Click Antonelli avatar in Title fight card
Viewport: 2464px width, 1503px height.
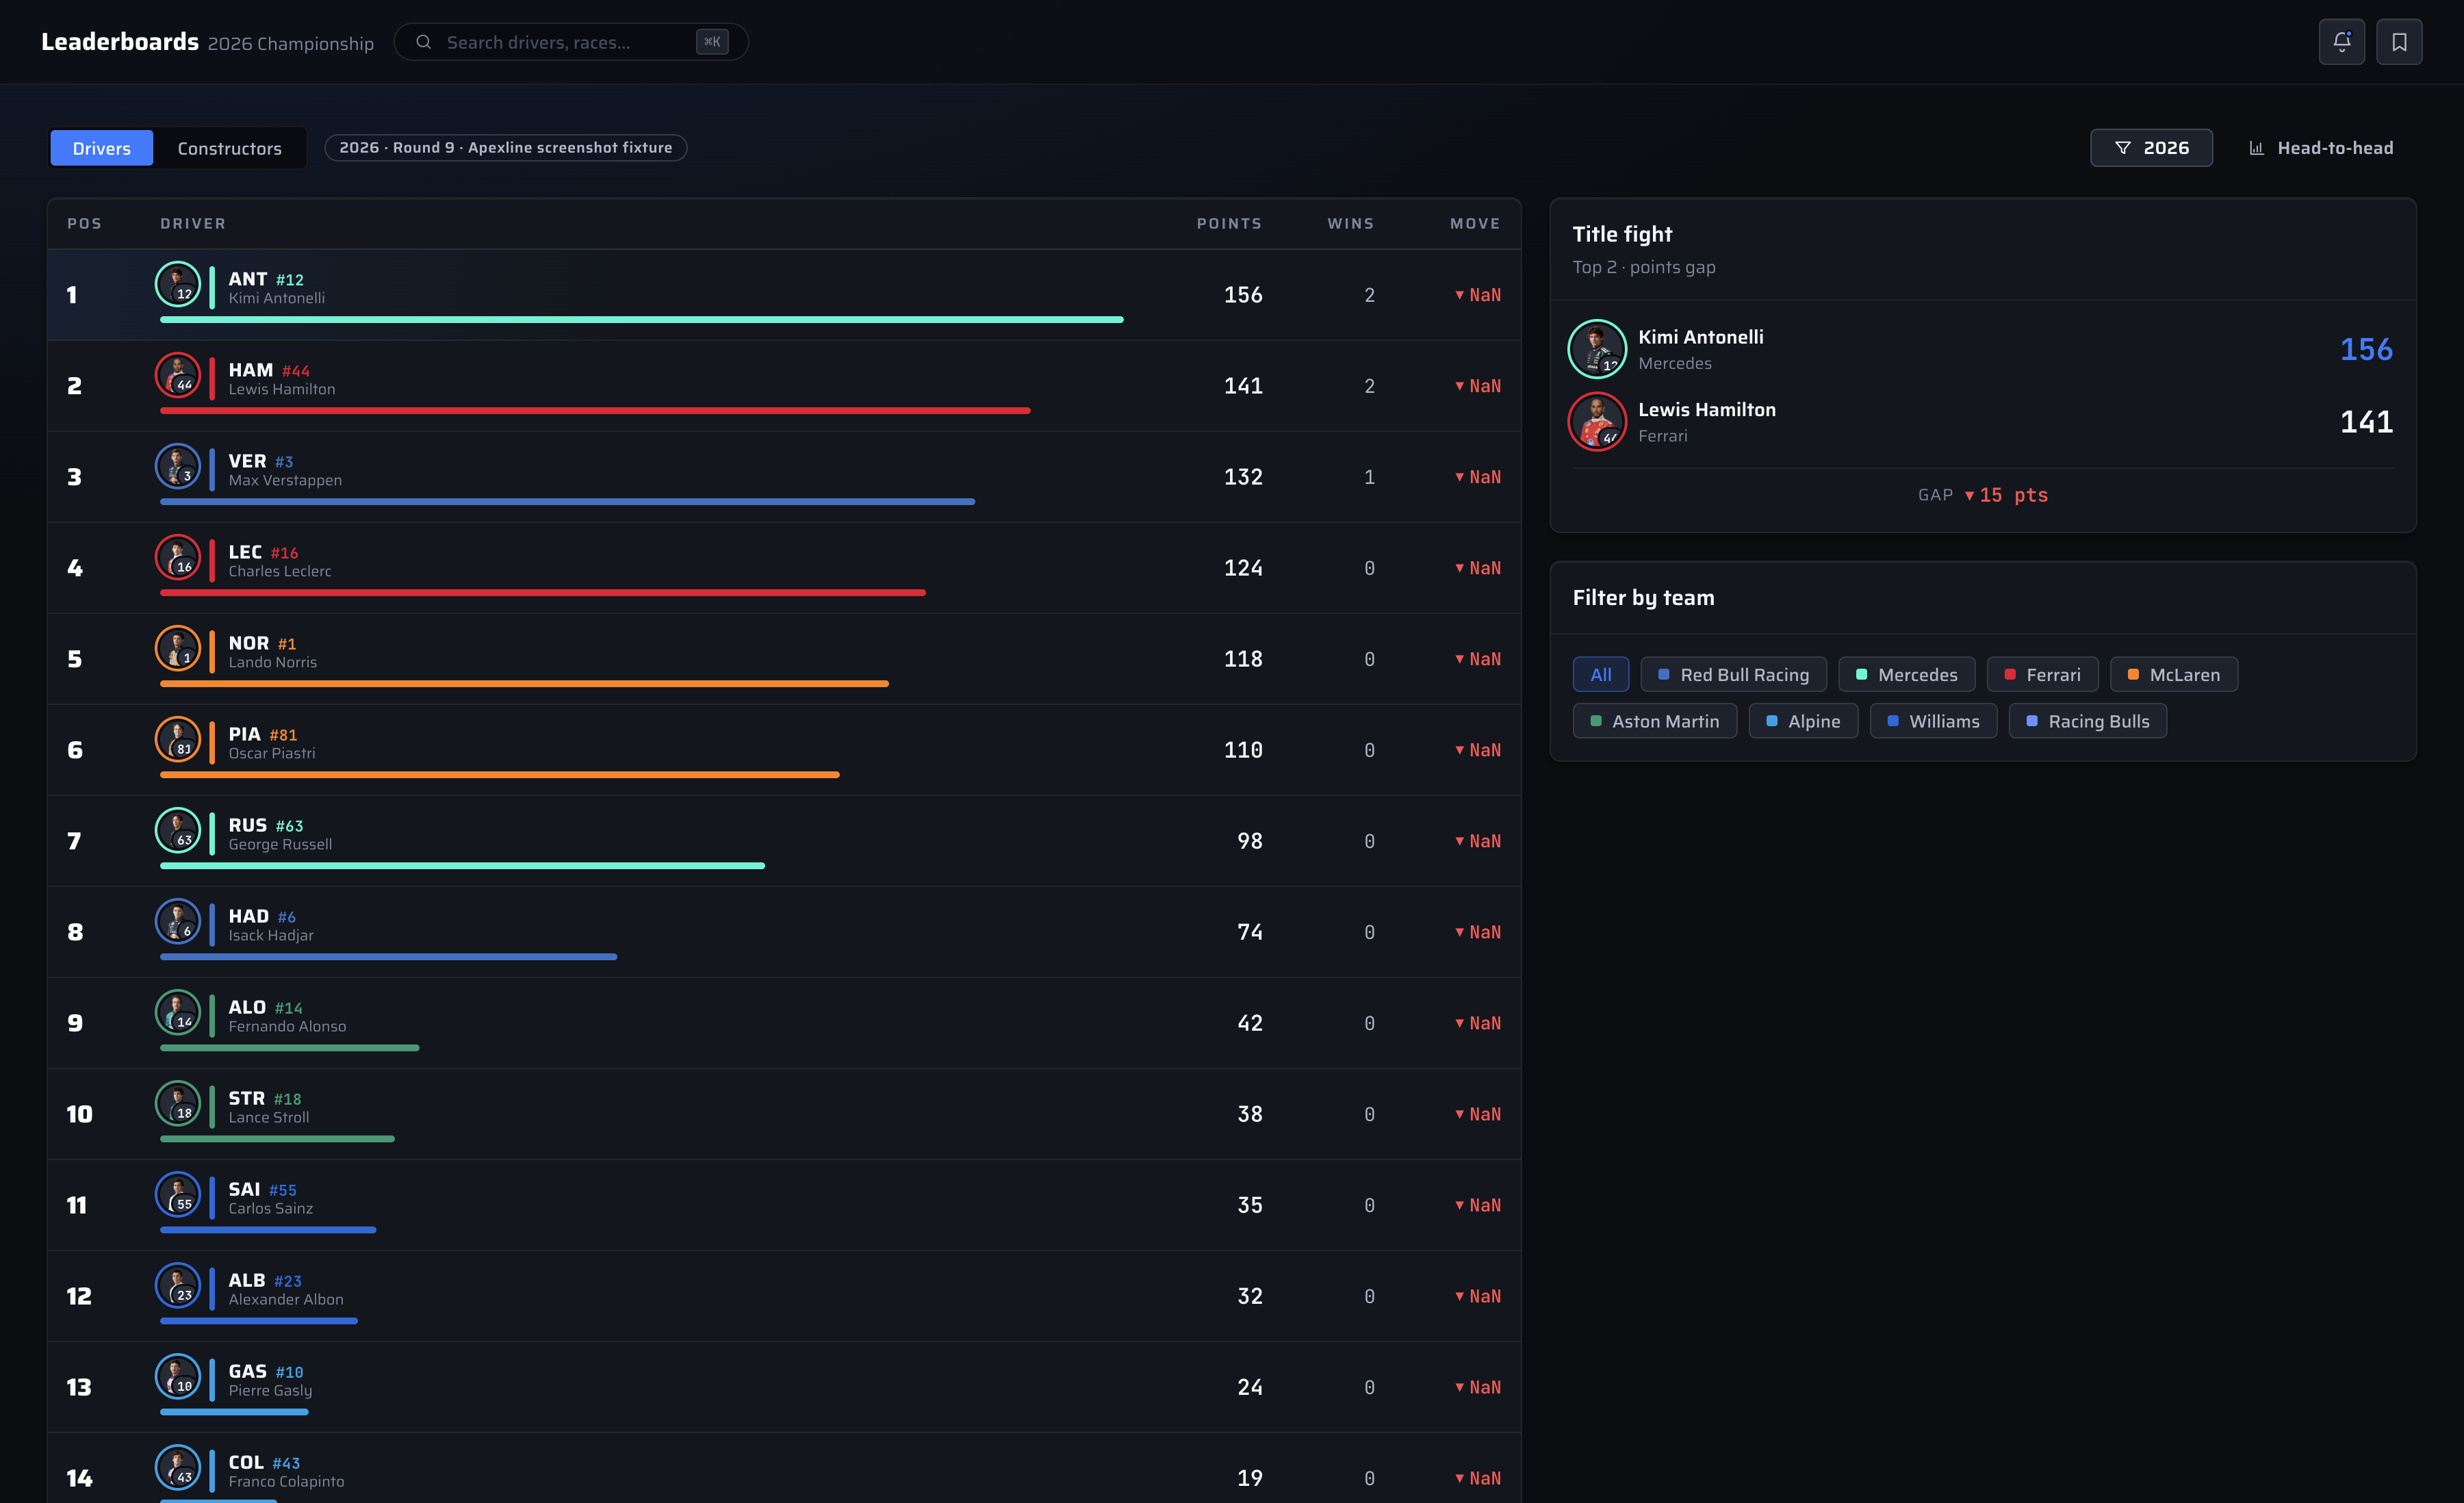tap(1597, 349)
